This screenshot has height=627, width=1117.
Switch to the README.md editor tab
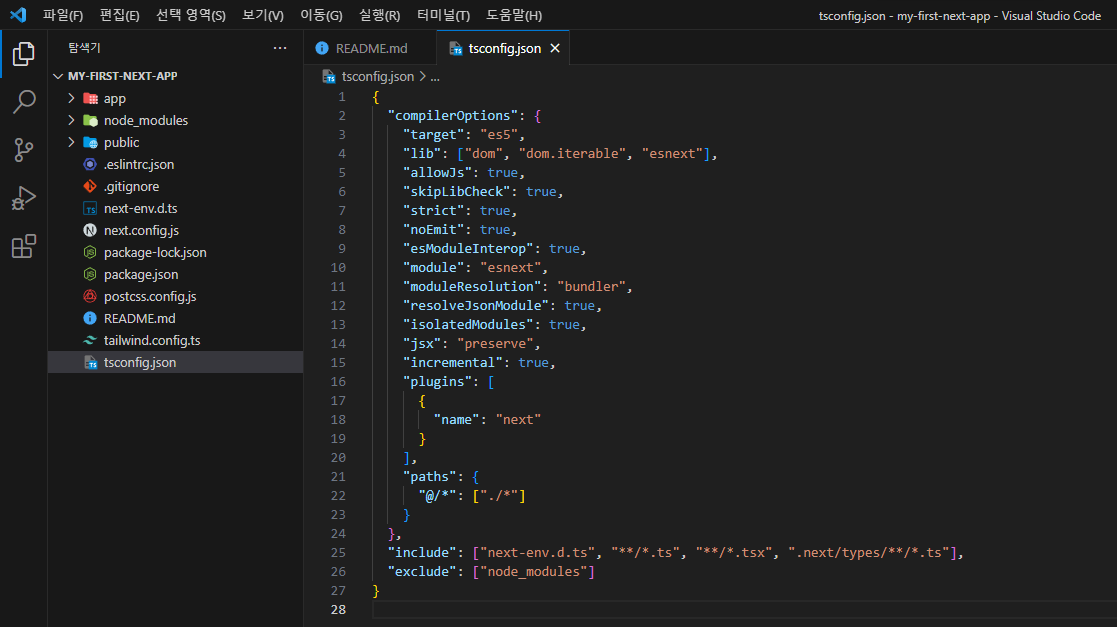[370, 48]
